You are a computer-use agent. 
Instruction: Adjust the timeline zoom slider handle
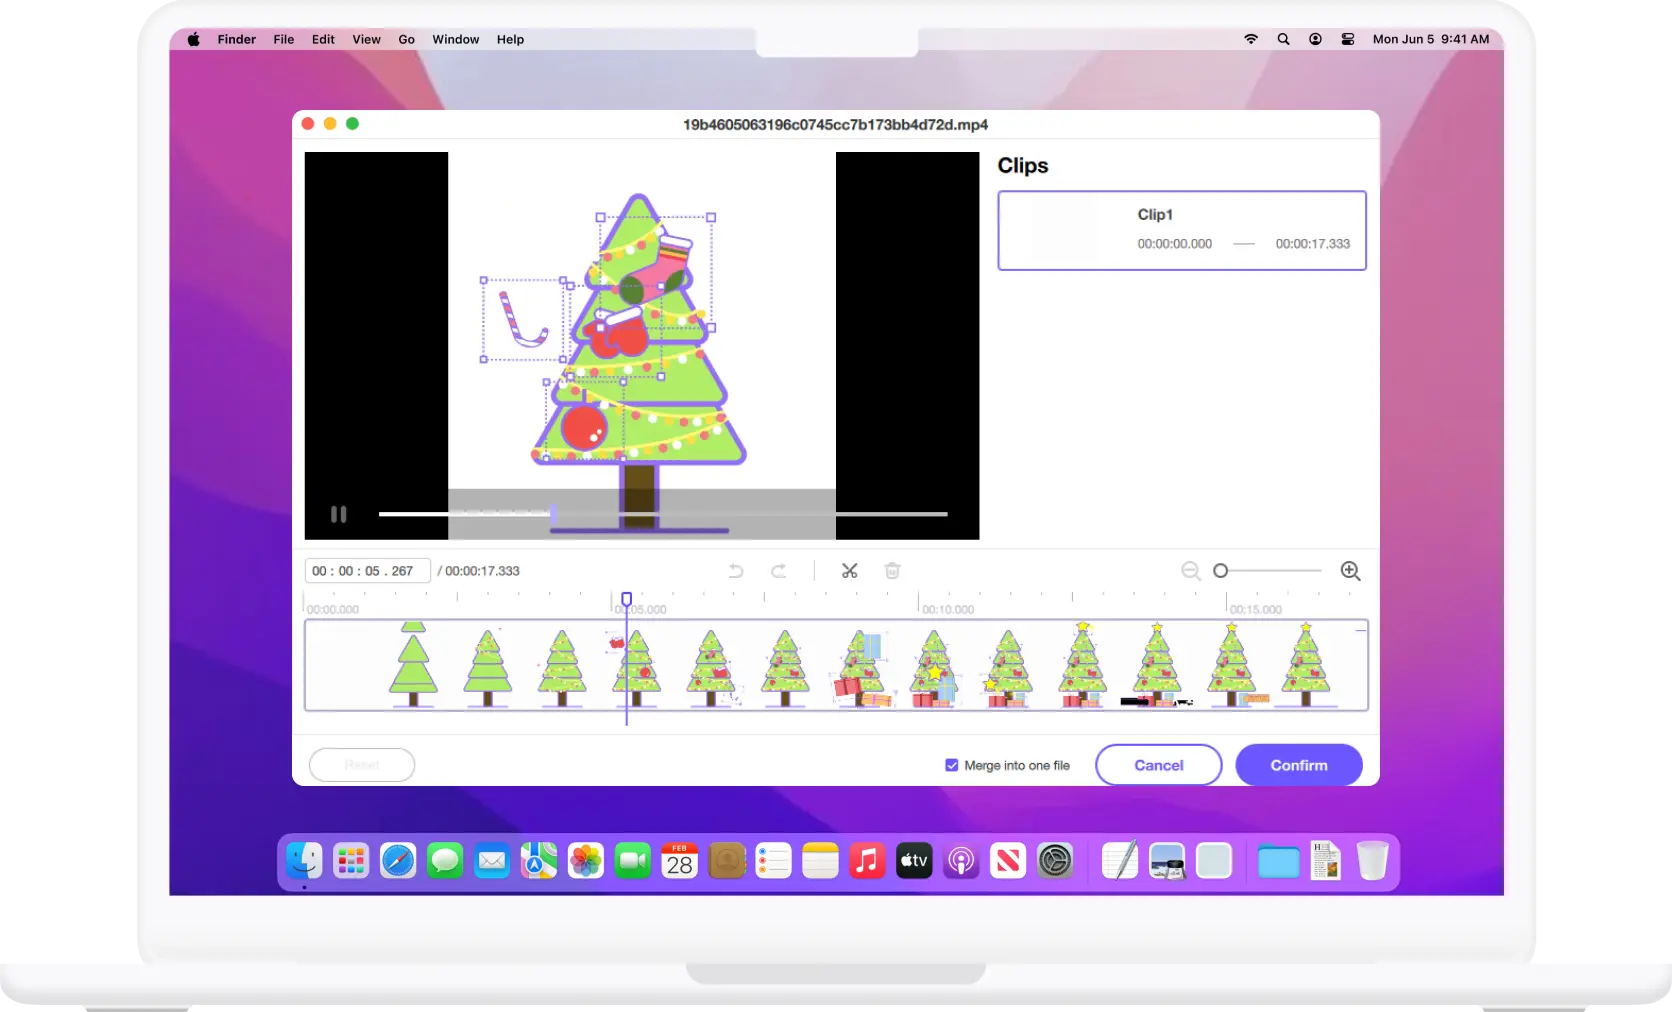[1220, 571]
